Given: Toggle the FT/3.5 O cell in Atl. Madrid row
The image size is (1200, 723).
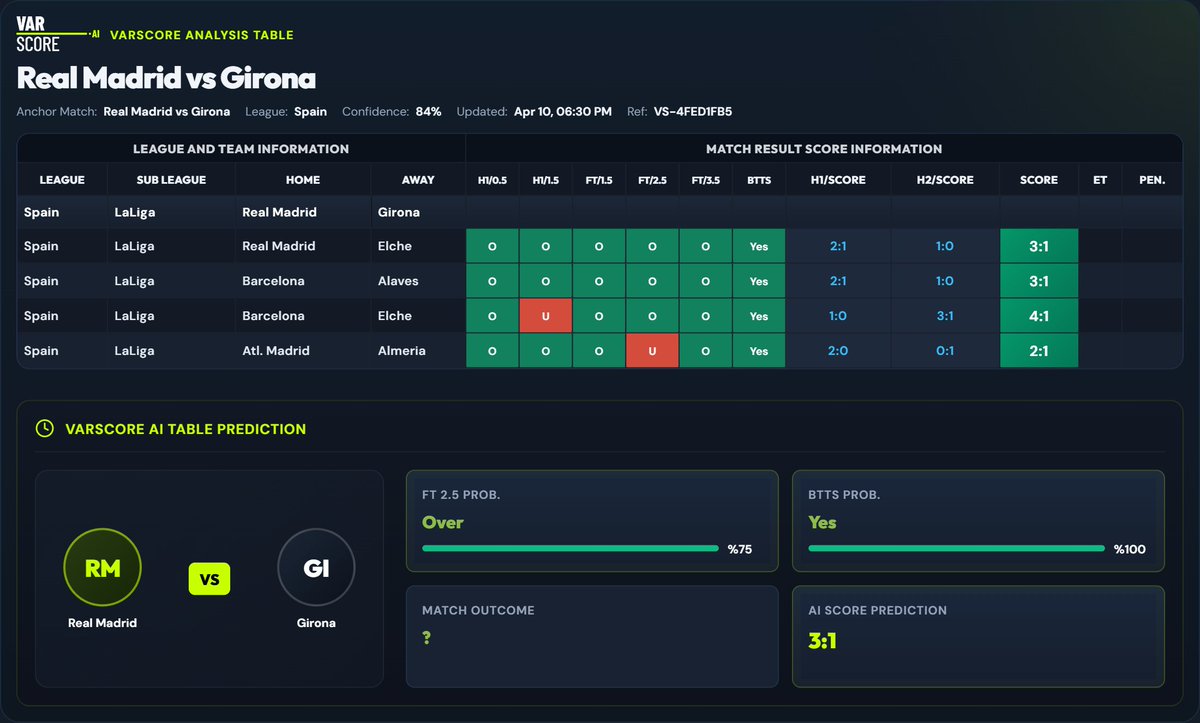Looking at the screenshot, I should [x=705, y=350].
